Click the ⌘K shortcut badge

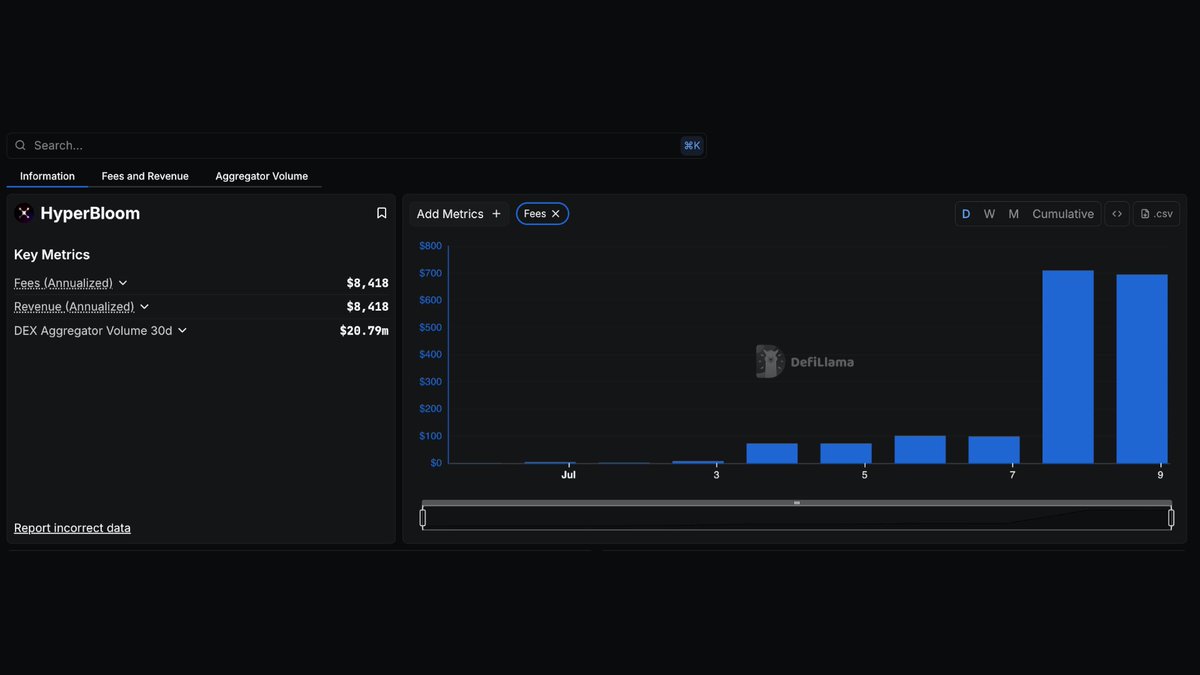692,145
